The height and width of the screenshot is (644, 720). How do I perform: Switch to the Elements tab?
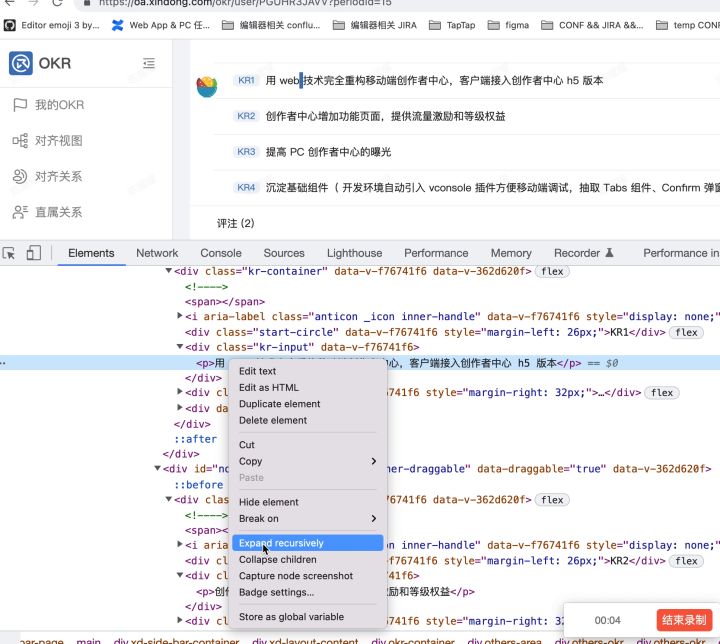coord(91,253)
